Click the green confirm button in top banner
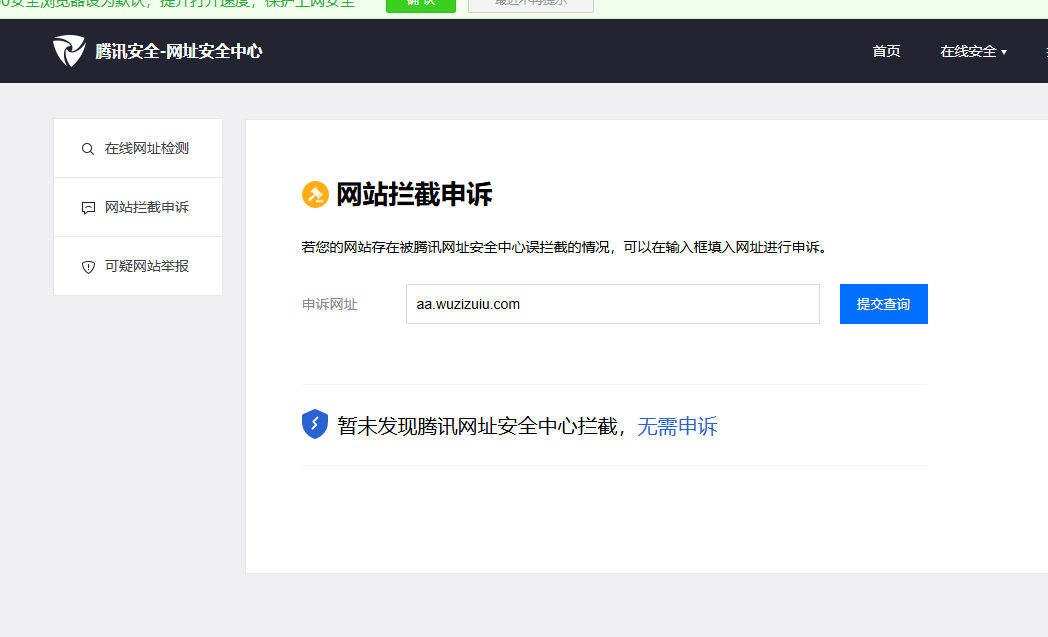 tap(421, 5)
